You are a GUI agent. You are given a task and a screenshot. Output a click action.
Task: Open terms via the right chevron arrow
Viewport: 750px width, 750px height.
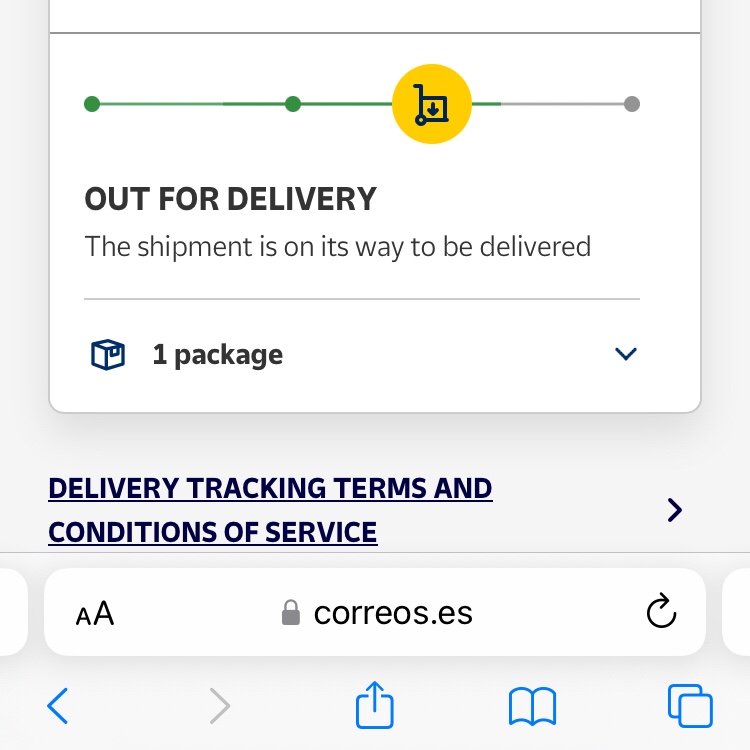point(674,511)
